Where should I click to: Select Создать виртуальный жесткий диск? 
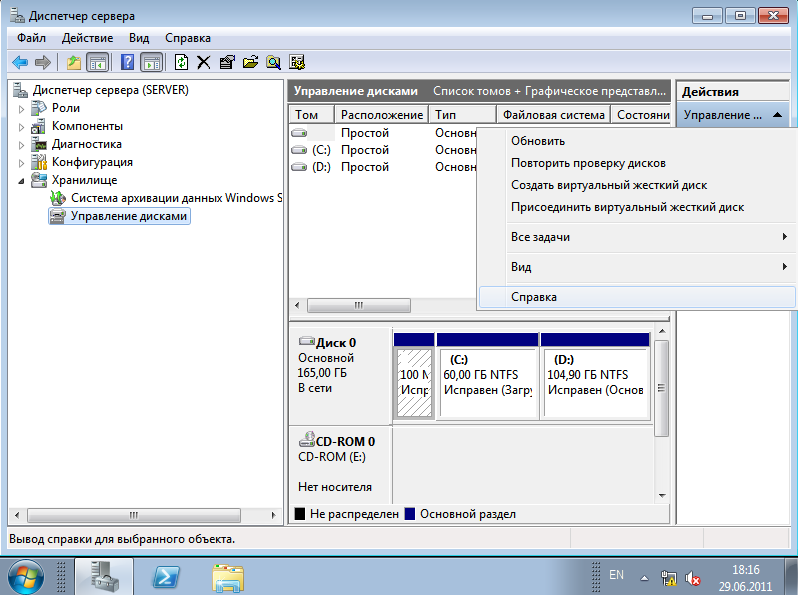click(637, 185)
